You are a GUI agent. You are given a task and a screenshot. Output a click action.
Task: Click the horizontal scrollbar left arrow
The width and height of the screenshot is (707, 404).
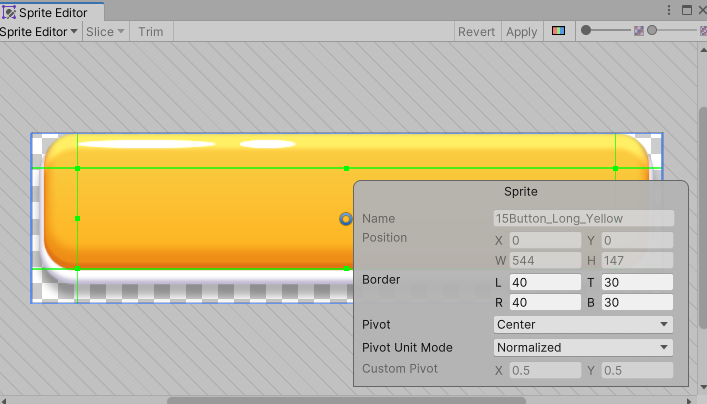click(x=4, y=400)
